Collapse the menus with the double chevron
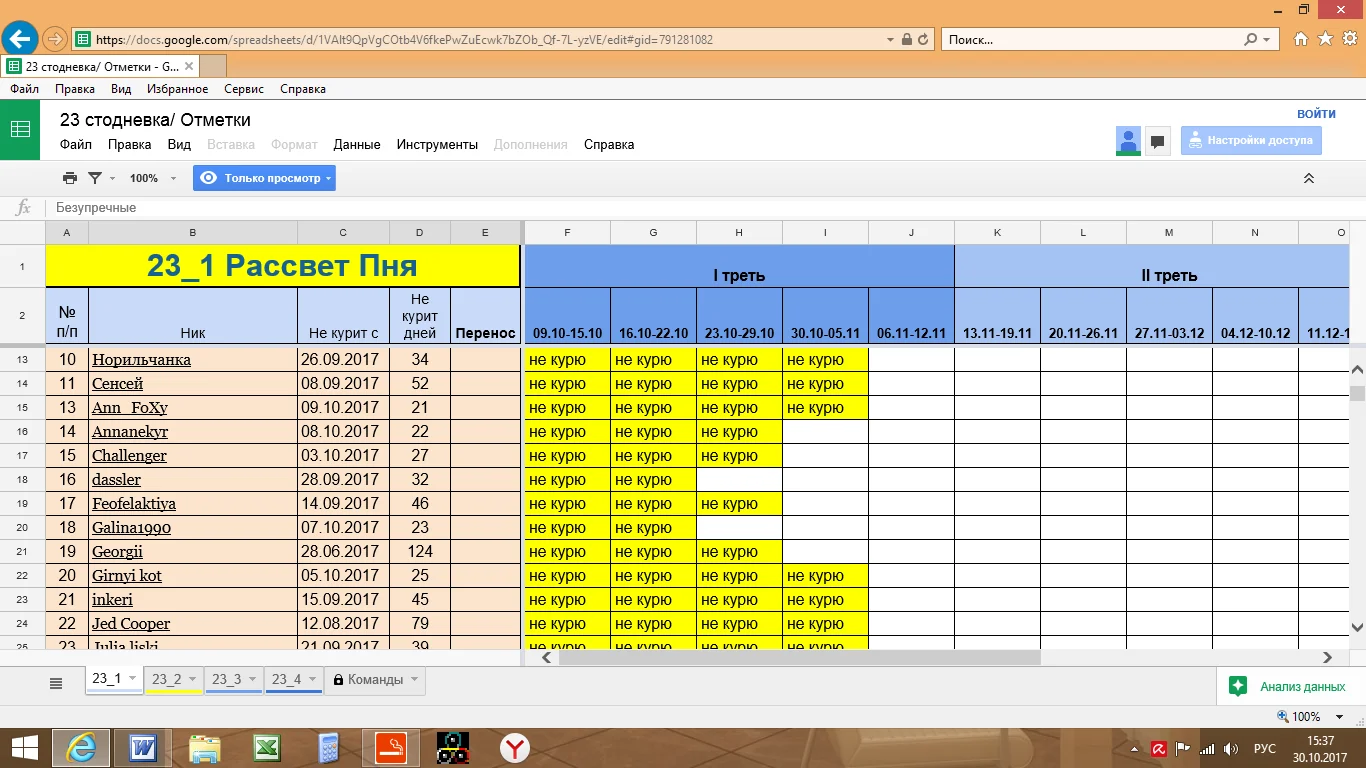The image size is (1366, 768). [x=1308, y=178]
